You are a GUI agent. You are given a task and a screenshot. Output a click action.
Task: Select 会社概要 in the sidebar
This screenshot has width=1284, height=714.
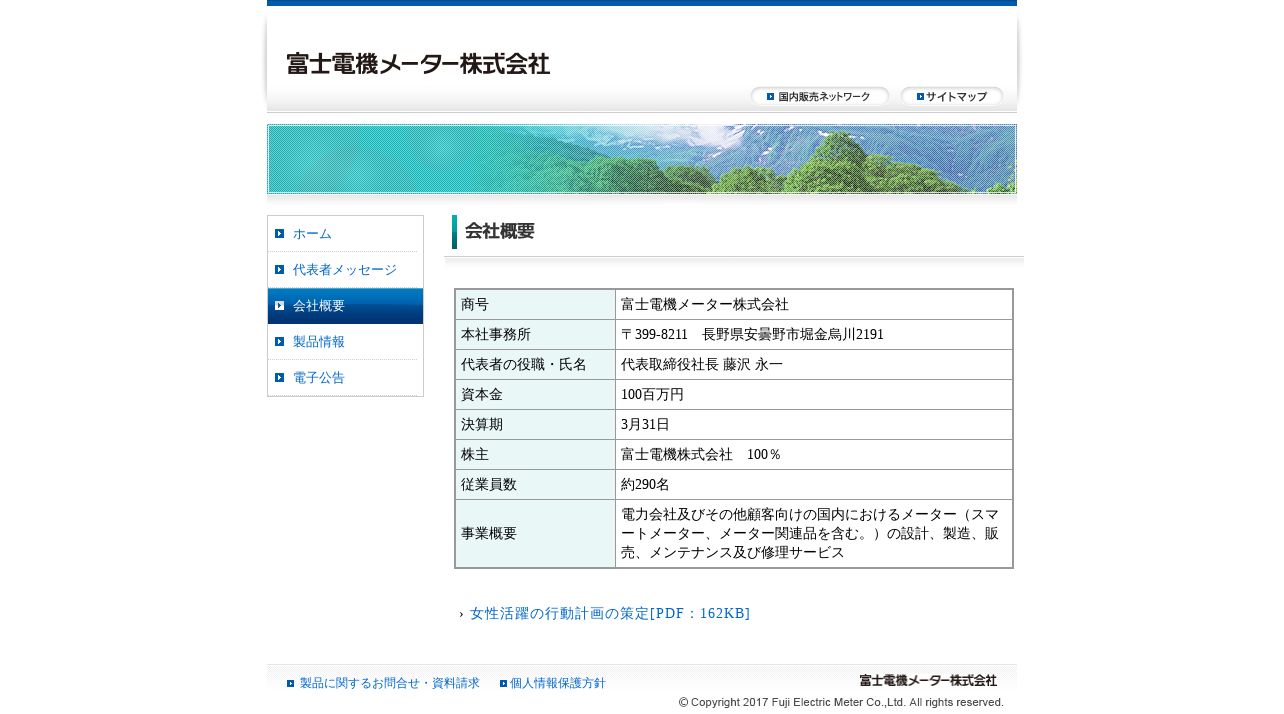[x=345, y=306]
